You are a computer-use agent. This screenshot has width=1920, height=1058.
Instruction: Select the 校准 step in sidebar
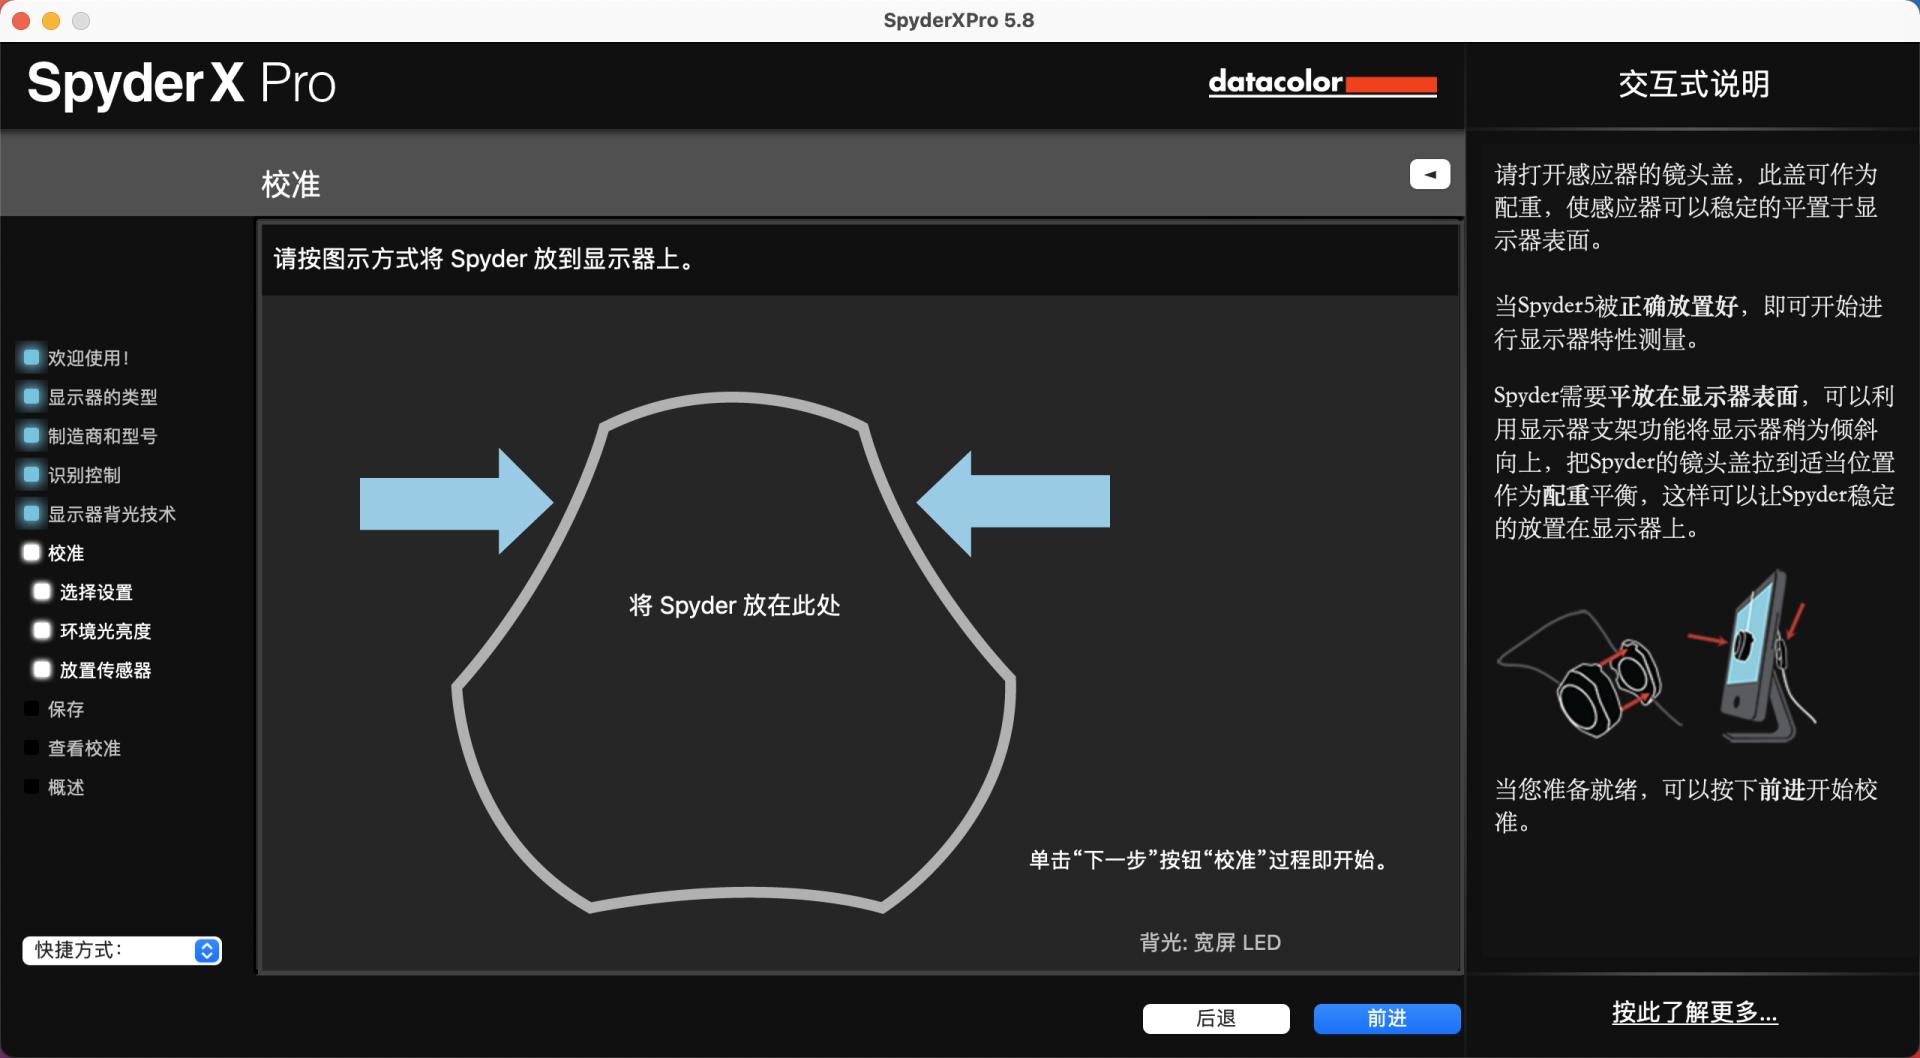[64, 552]
